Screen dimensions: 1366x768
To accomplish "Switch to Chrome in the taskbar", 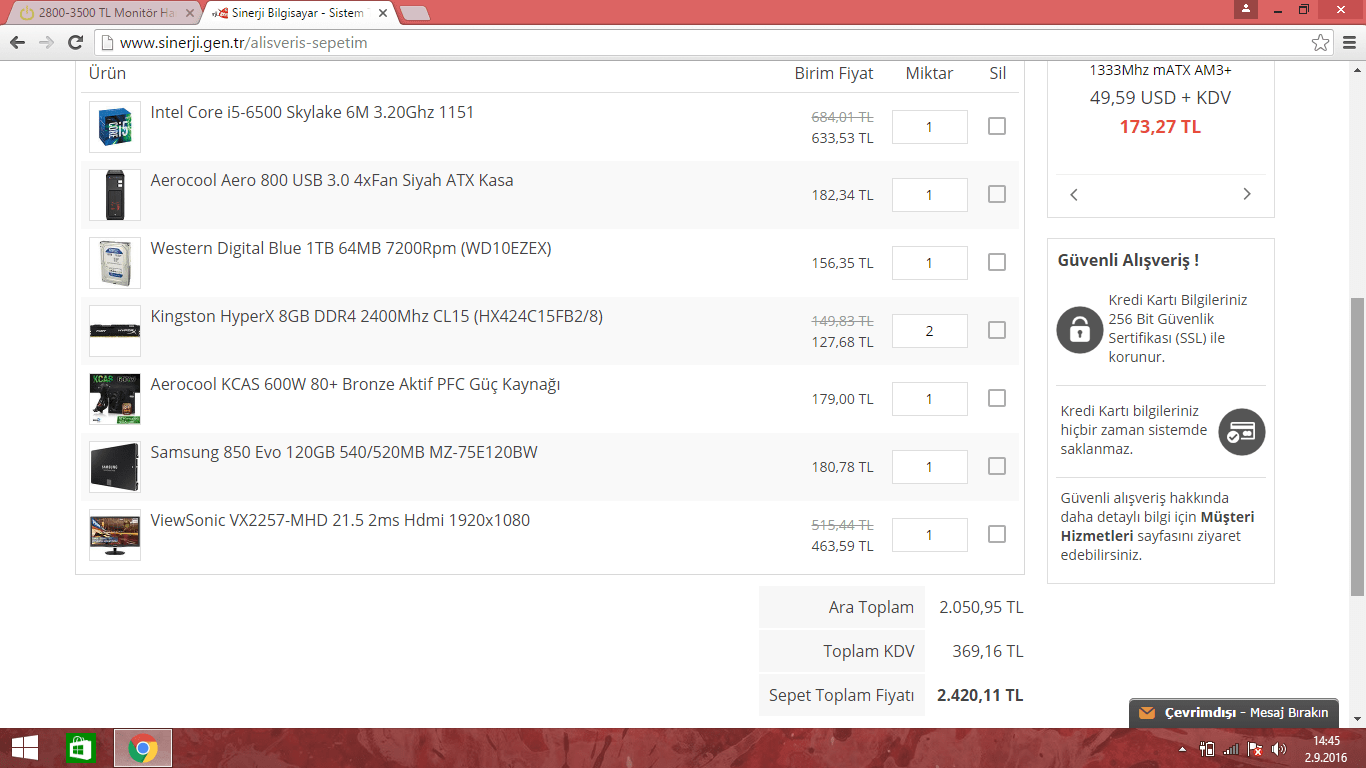I will click(143, 748).
